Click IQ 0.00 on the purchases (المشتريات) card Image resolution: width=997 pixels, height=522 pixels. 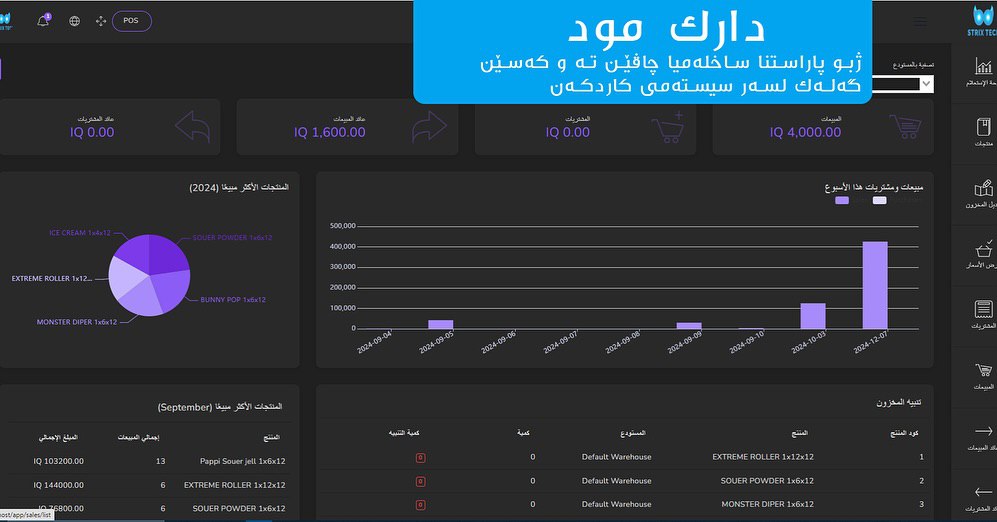pyautogui.click(x=567, y=132)
